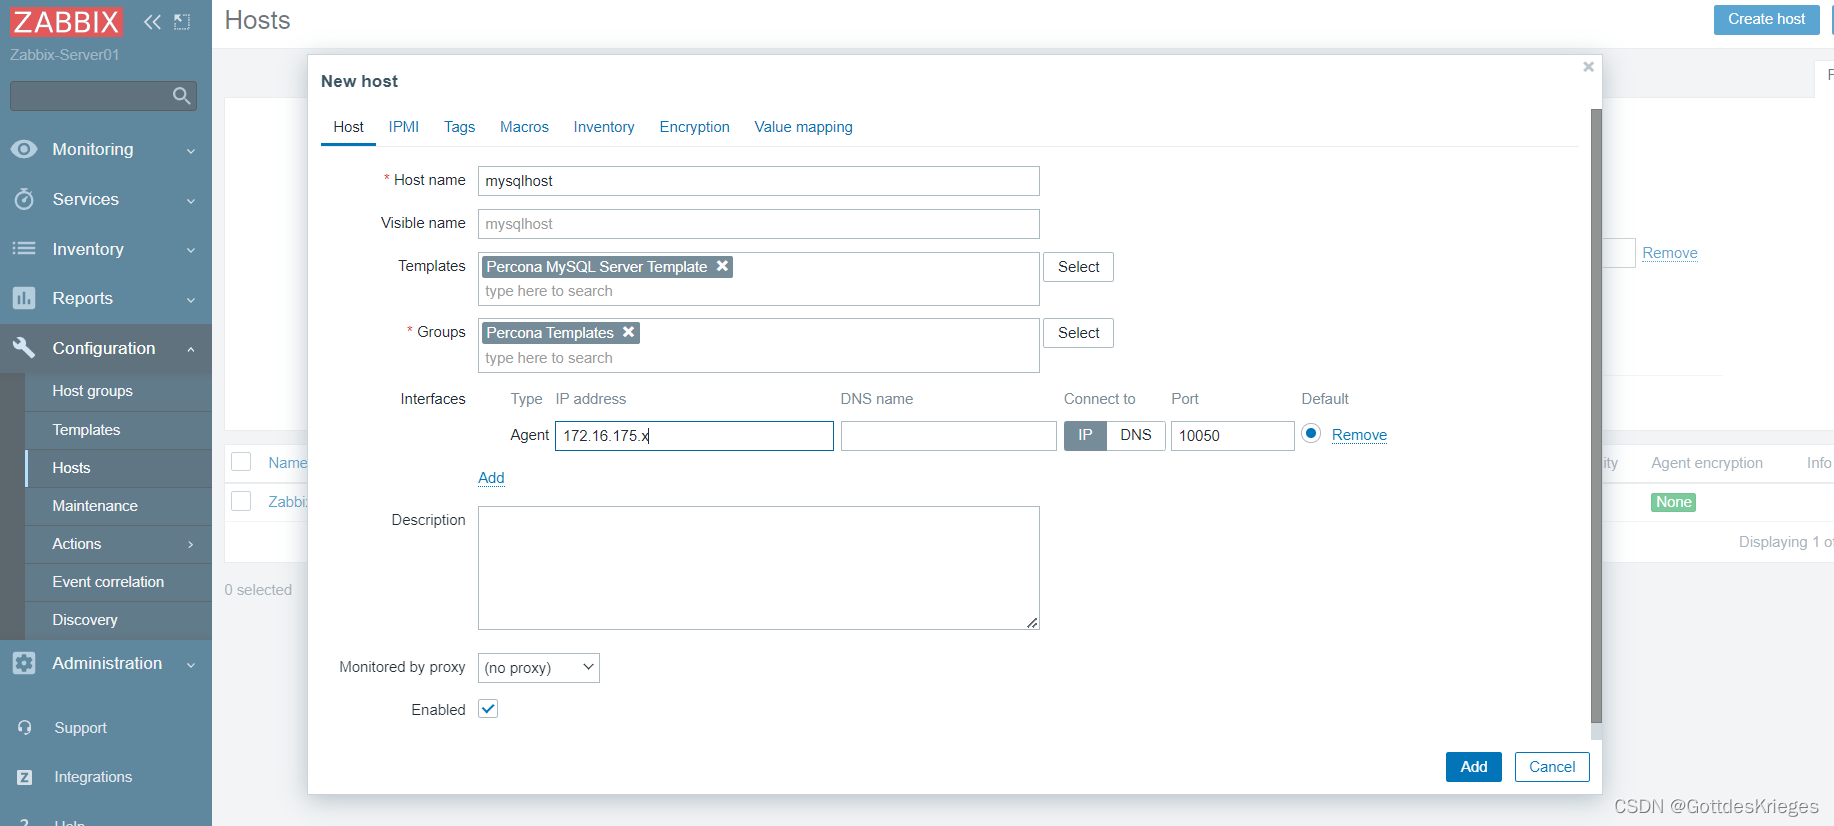Click the Reports bar chart icon
Image resolution: width=1834 pixels, height=826 pixels.
click(x=24, y=298)
